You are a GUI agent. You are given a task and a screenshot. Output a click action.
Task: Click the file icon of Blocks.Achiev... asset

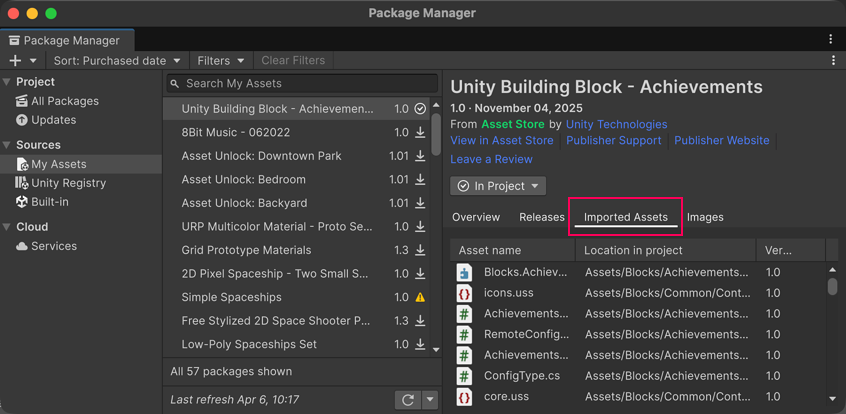click(464, 273)
